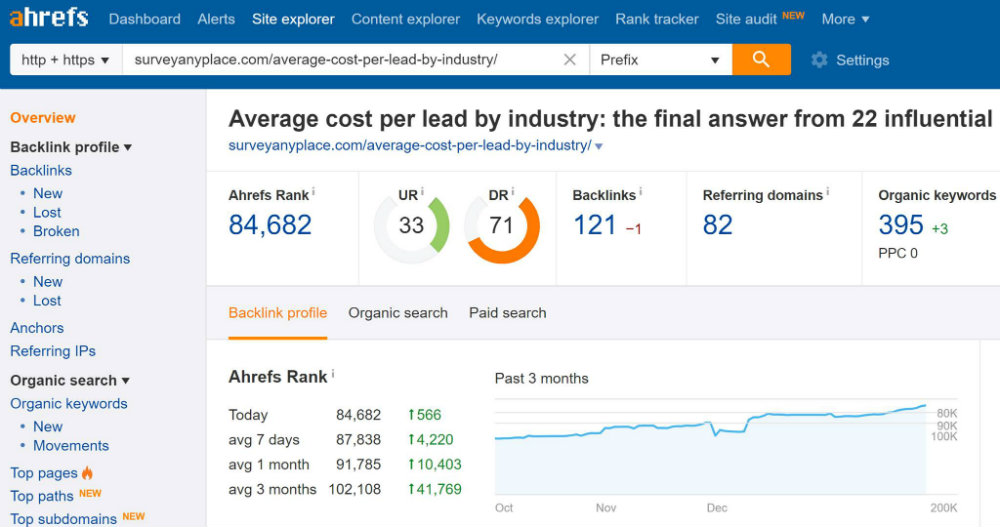Select Site explorer in the top navigation
This screenshot has width=1000, height=527.
click(293, 19)
